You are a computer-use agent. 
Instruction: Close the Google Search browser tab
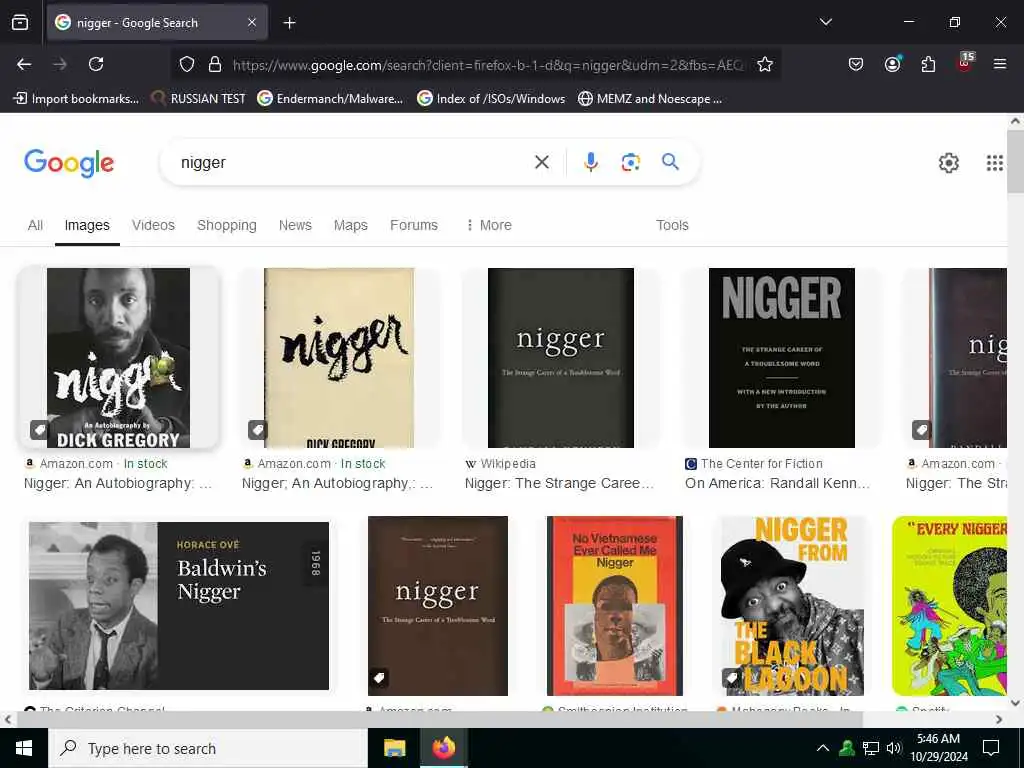click(x=252, y=23)
